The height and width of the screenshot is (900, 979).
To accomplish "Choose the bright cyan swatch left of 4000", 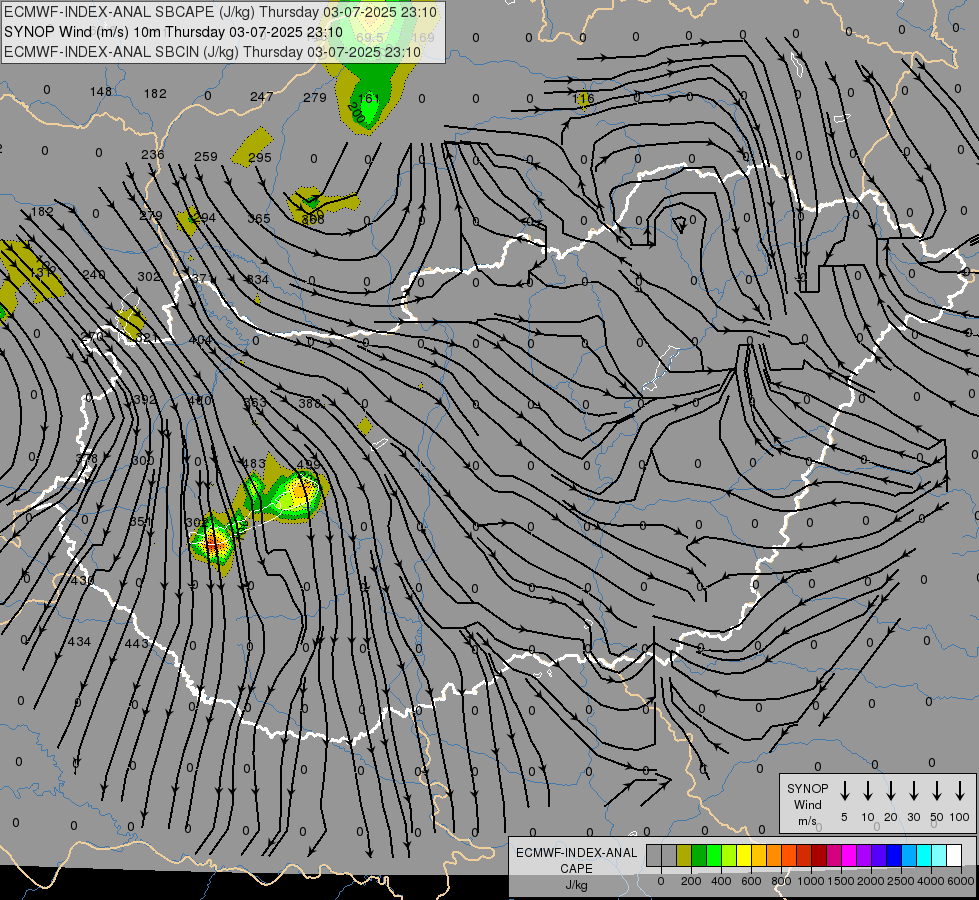I will point(923,856).
